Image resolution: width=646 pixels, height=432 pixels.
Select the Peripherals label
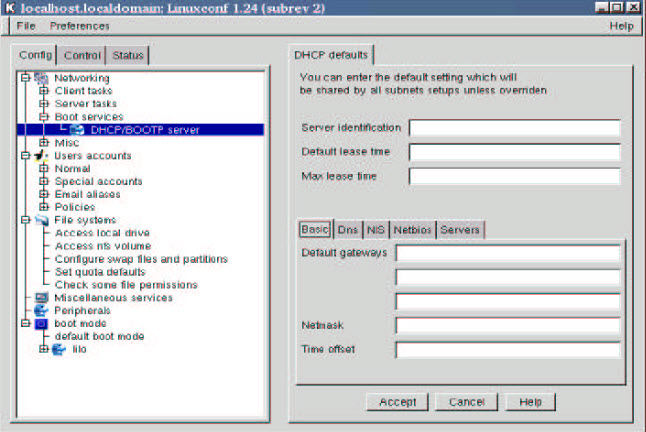(82, 311)
